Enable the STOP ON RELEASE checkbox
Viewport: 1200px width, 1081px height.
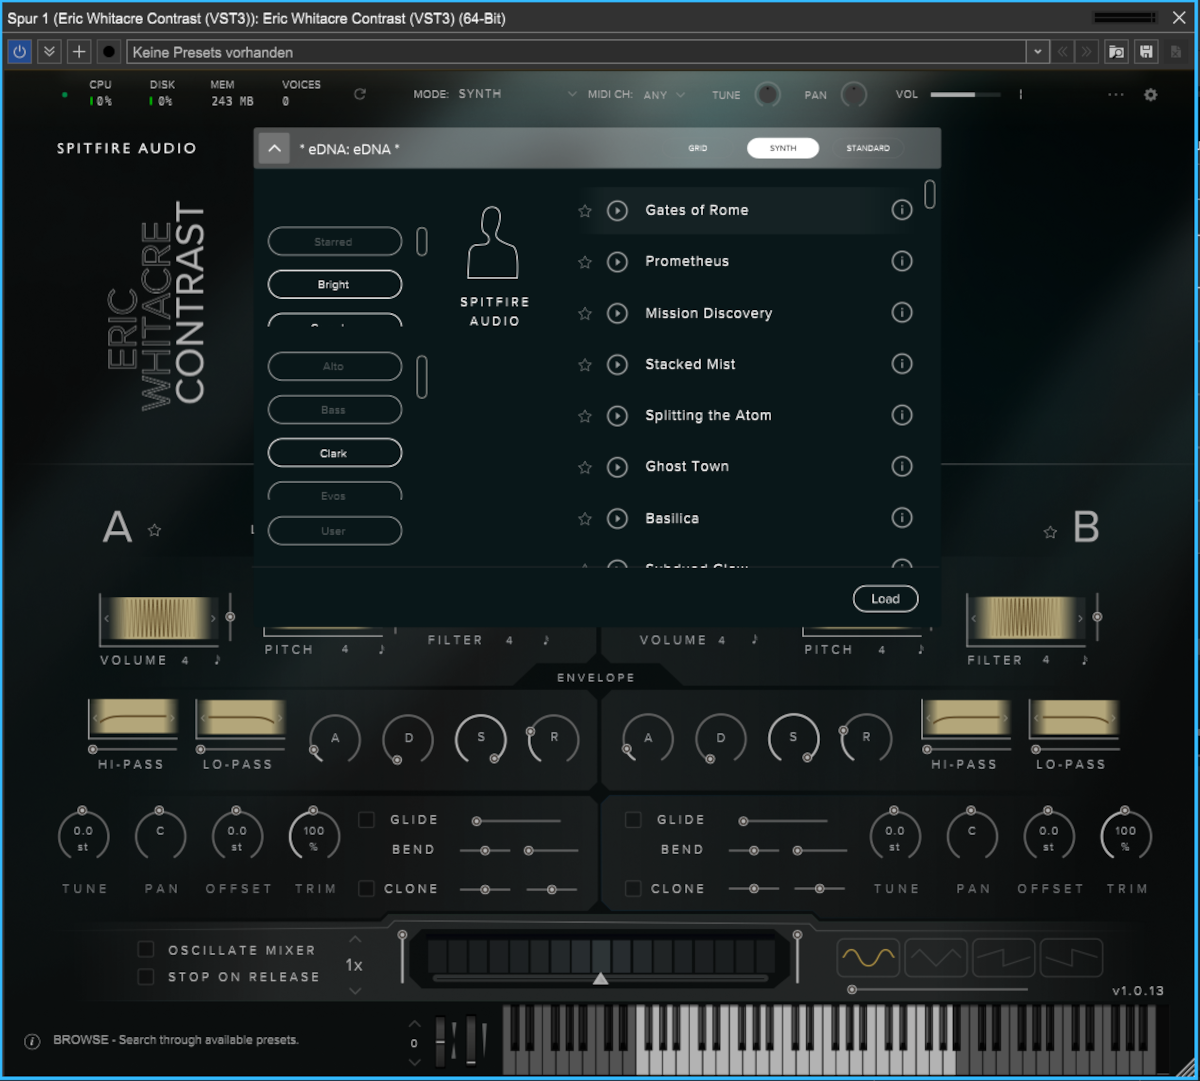[x=146, y=976]
